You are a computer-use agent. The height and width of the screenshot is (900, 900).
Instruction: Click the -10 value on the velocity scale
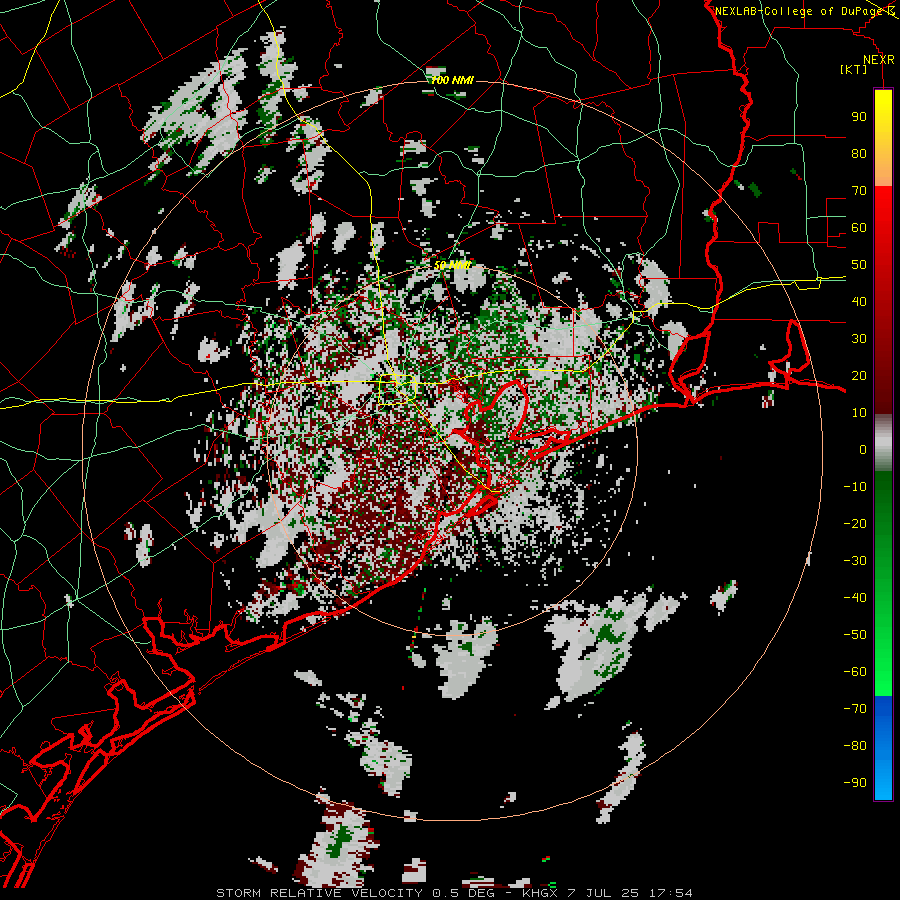click(x=855, y=487)
